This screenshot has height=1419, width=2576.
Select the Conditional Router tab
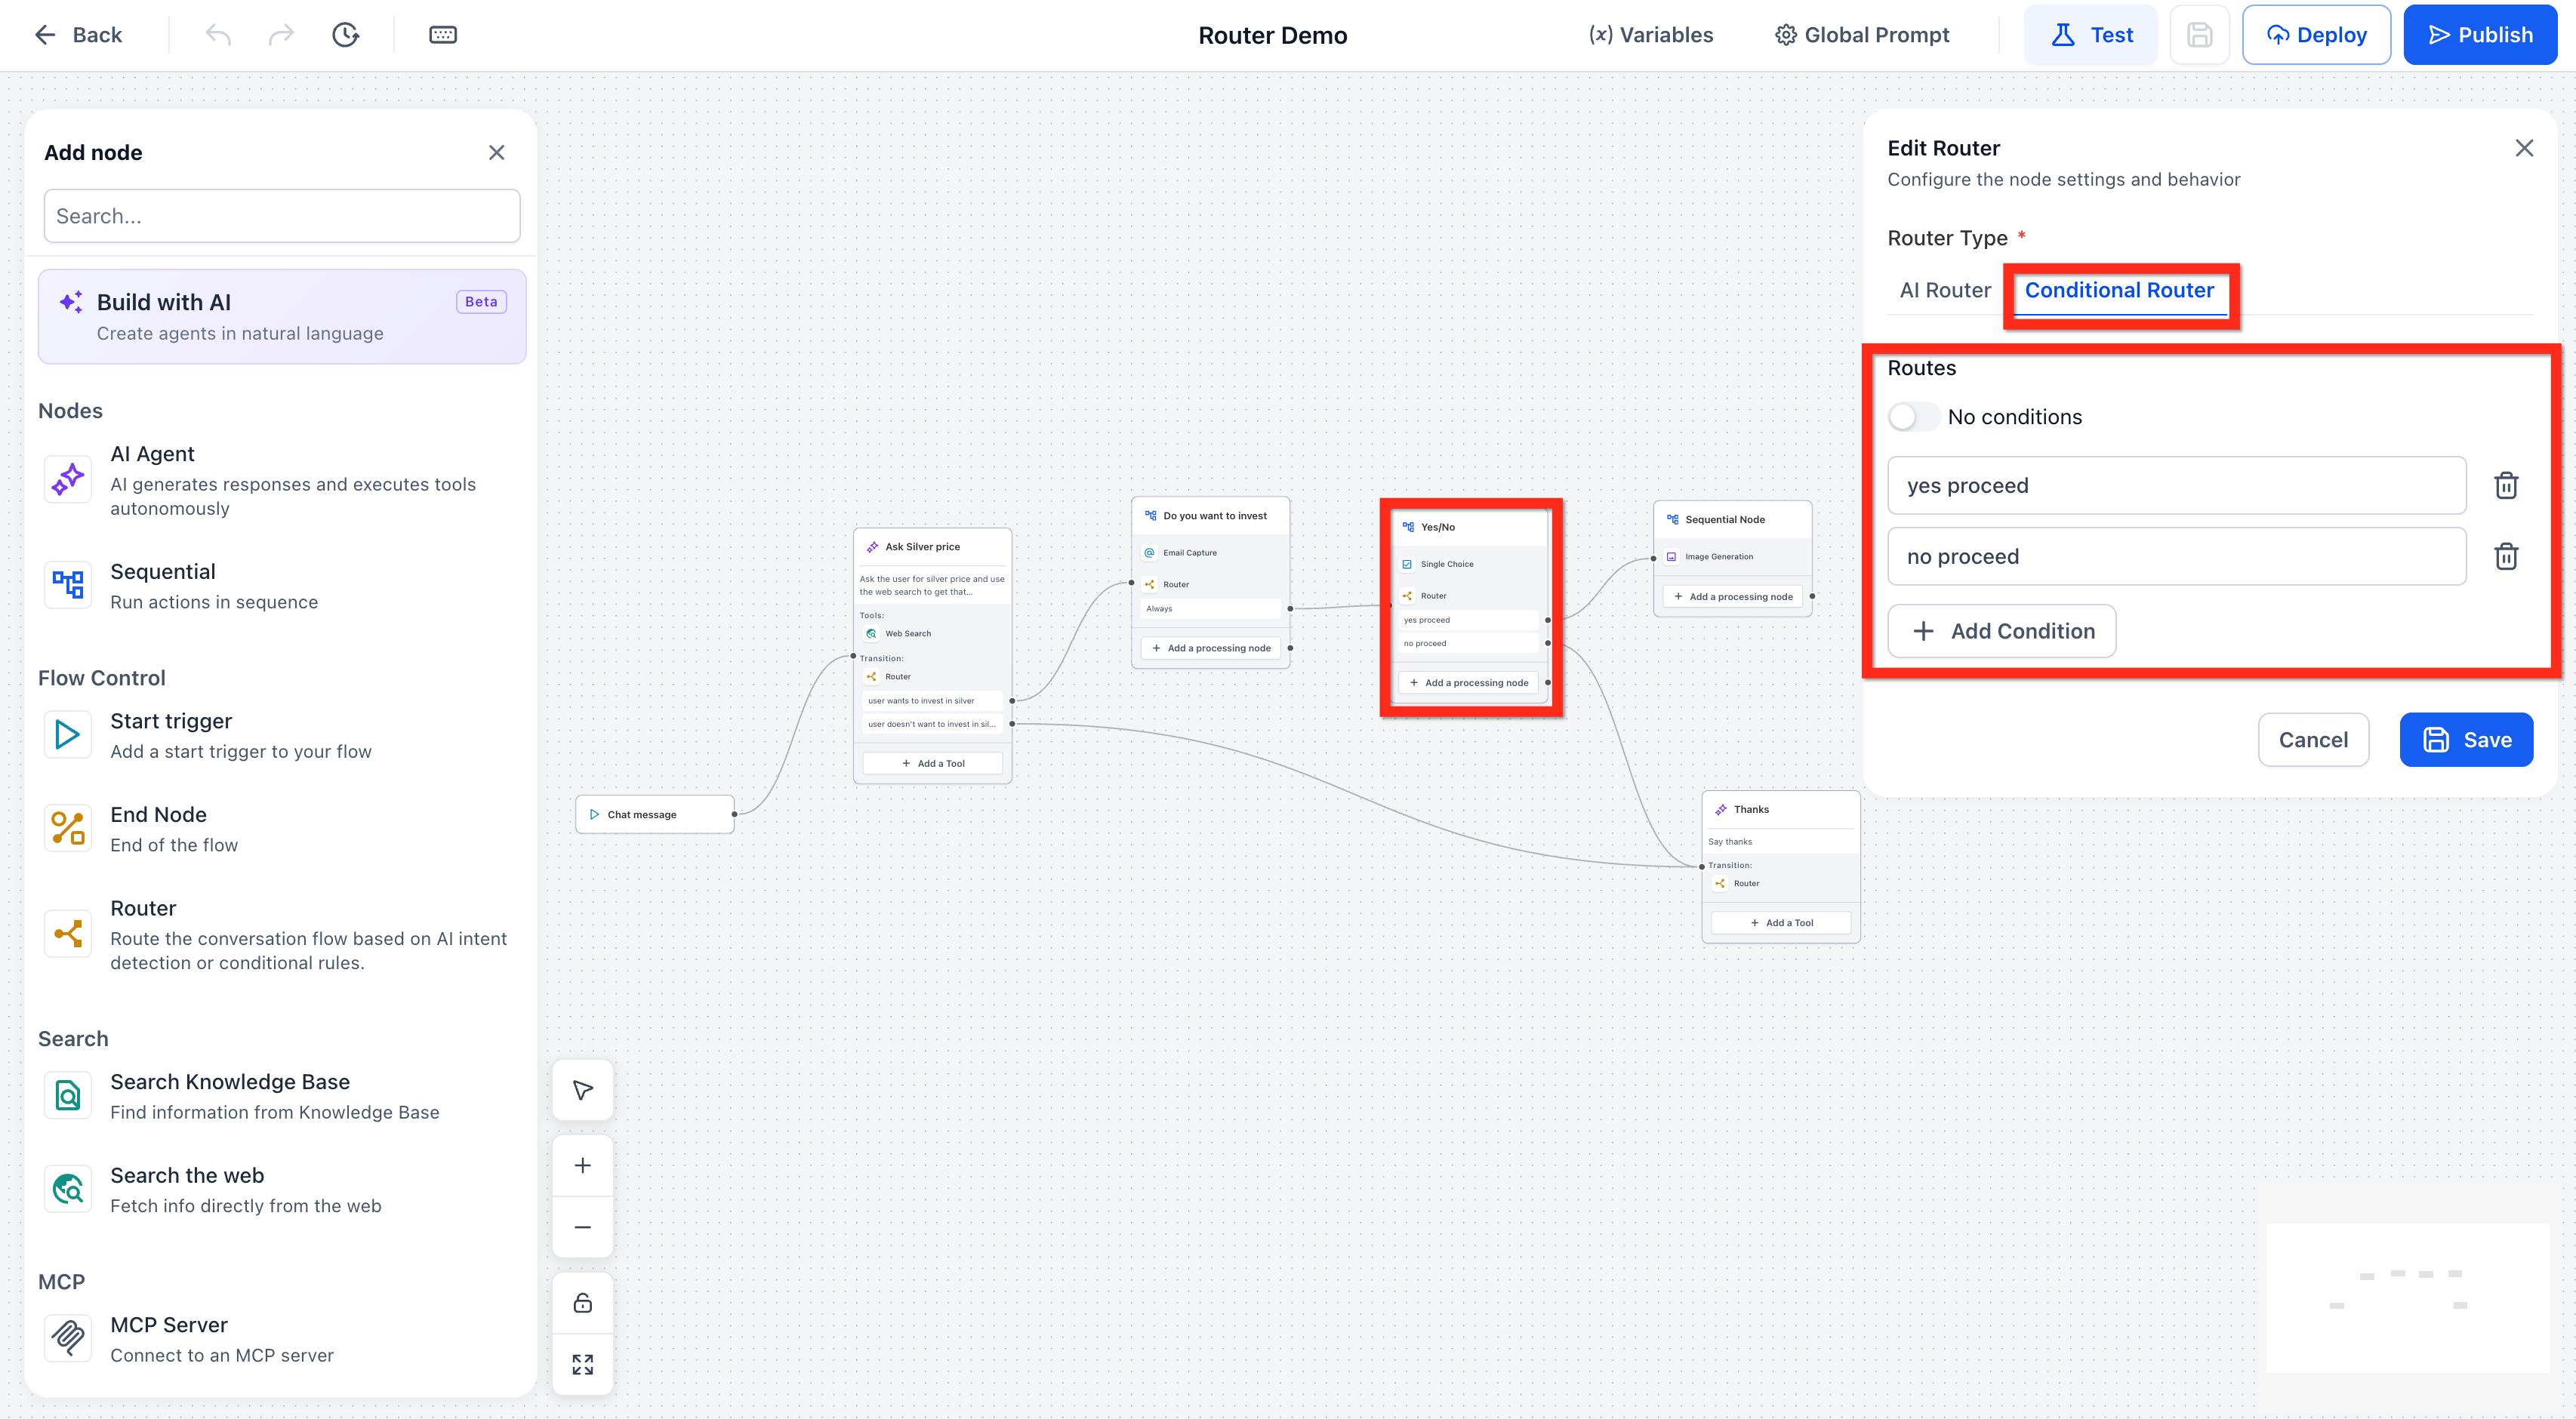pyautogui.click(x=2119, y=290)
